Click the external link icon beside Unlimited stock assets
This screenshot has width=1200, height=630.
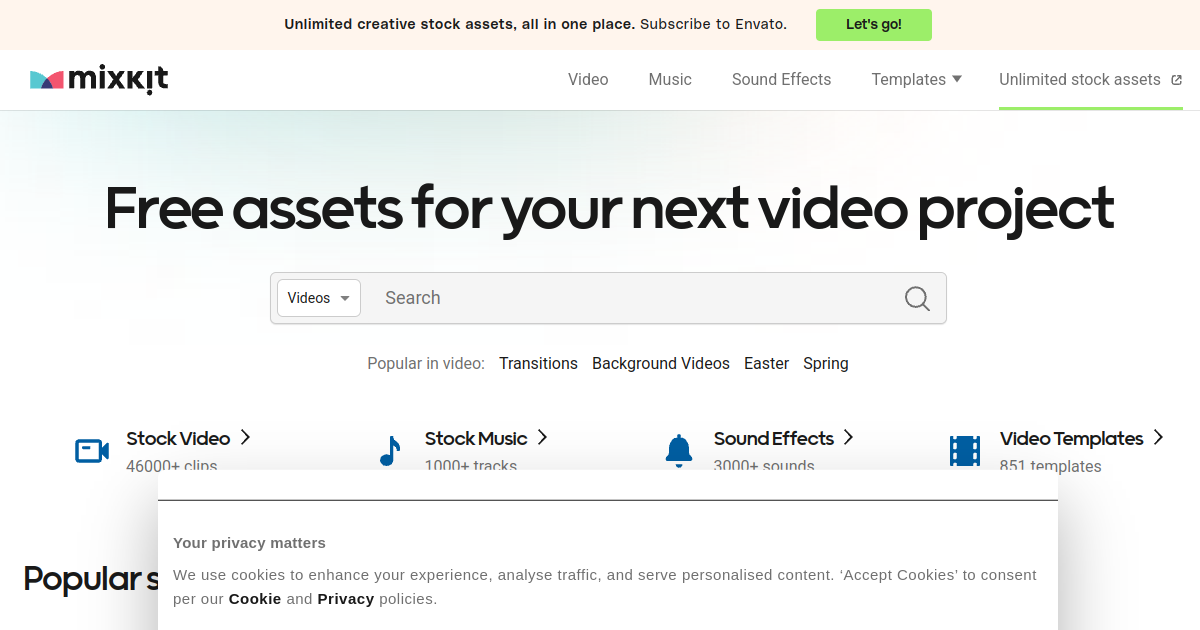(x=1176, y=80)
